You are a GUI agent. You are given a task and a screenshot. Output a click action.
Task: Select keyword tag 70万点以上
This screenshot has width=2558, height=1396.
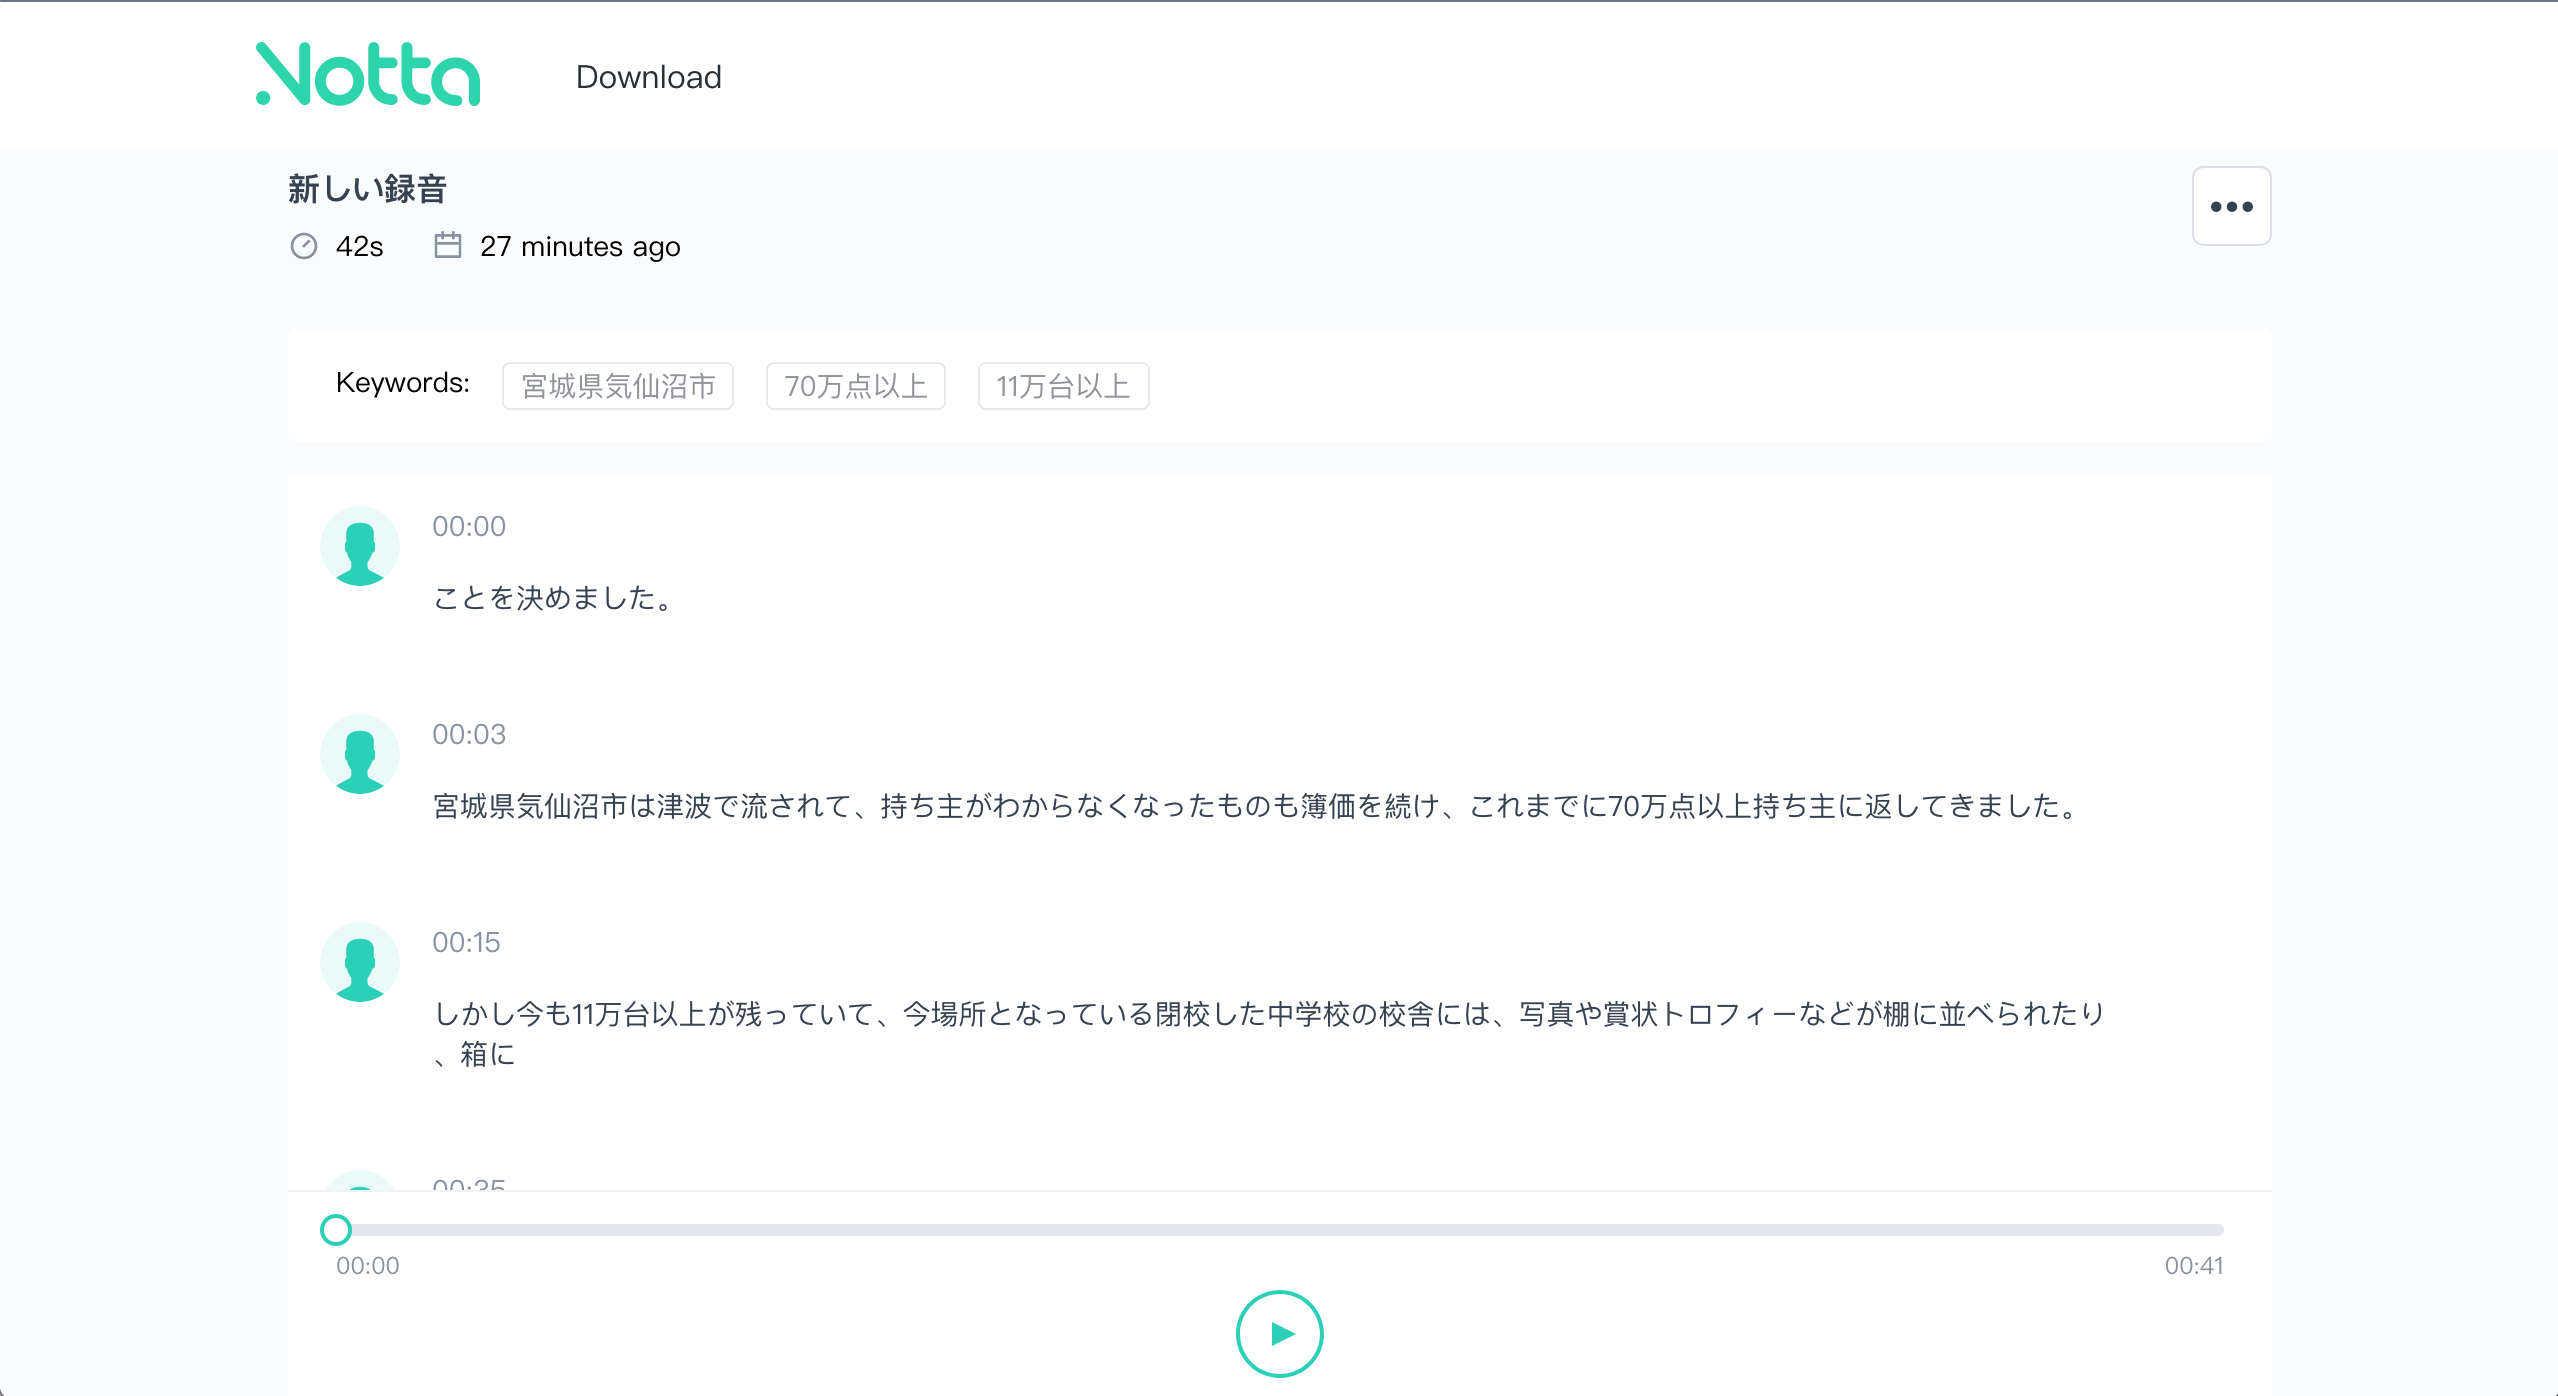tap(855, 386)
